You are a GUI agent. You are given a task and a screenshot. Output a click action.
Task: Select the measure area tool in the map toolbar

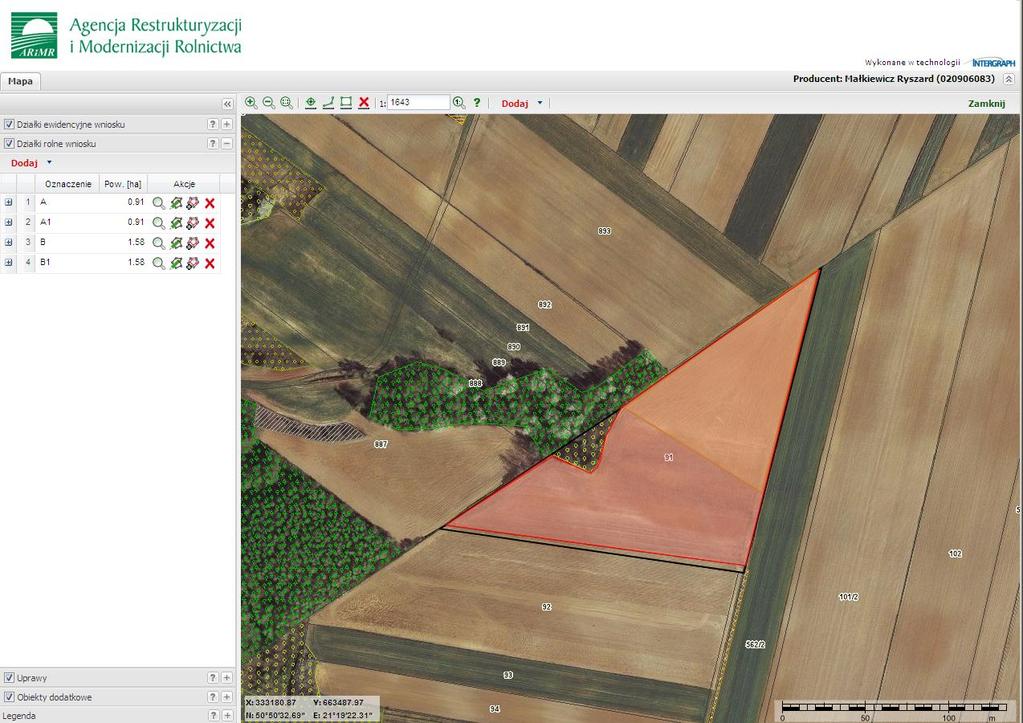click(x=346, y=102)
